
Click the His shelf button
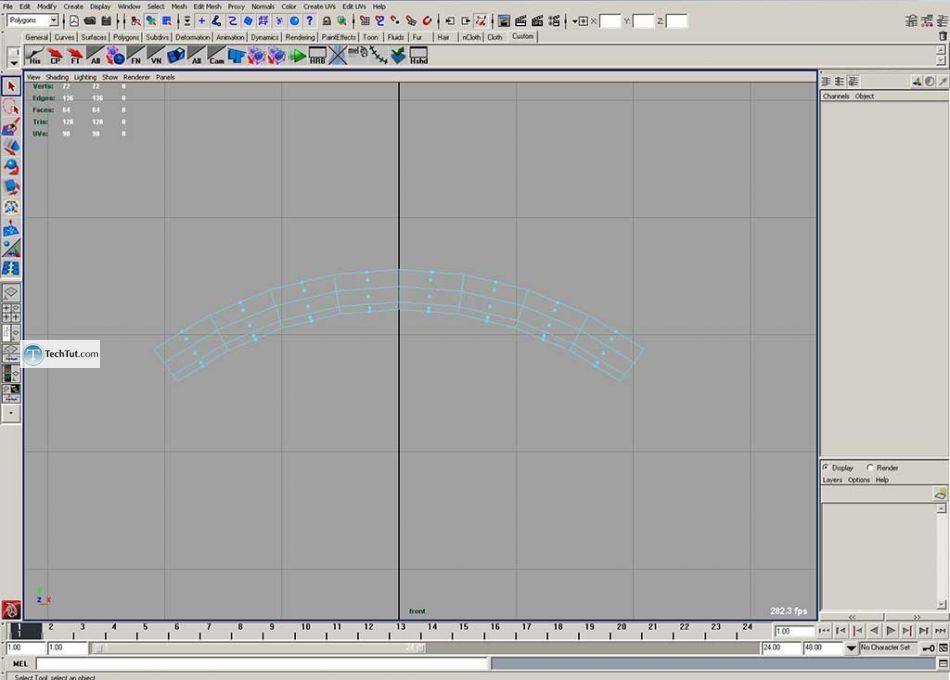point(35,56)
